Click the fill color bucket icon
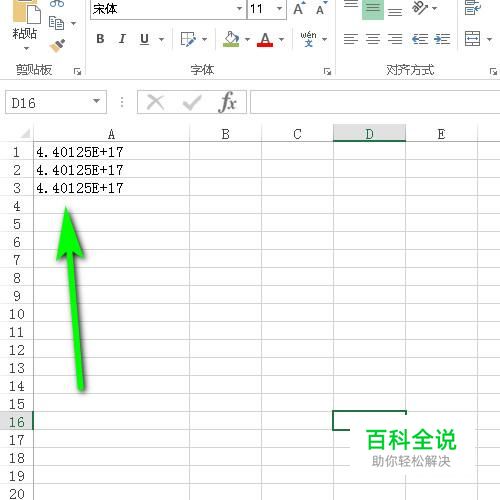Image resolution: width=500 pixels, height=500 pixels. coord(231,39)
